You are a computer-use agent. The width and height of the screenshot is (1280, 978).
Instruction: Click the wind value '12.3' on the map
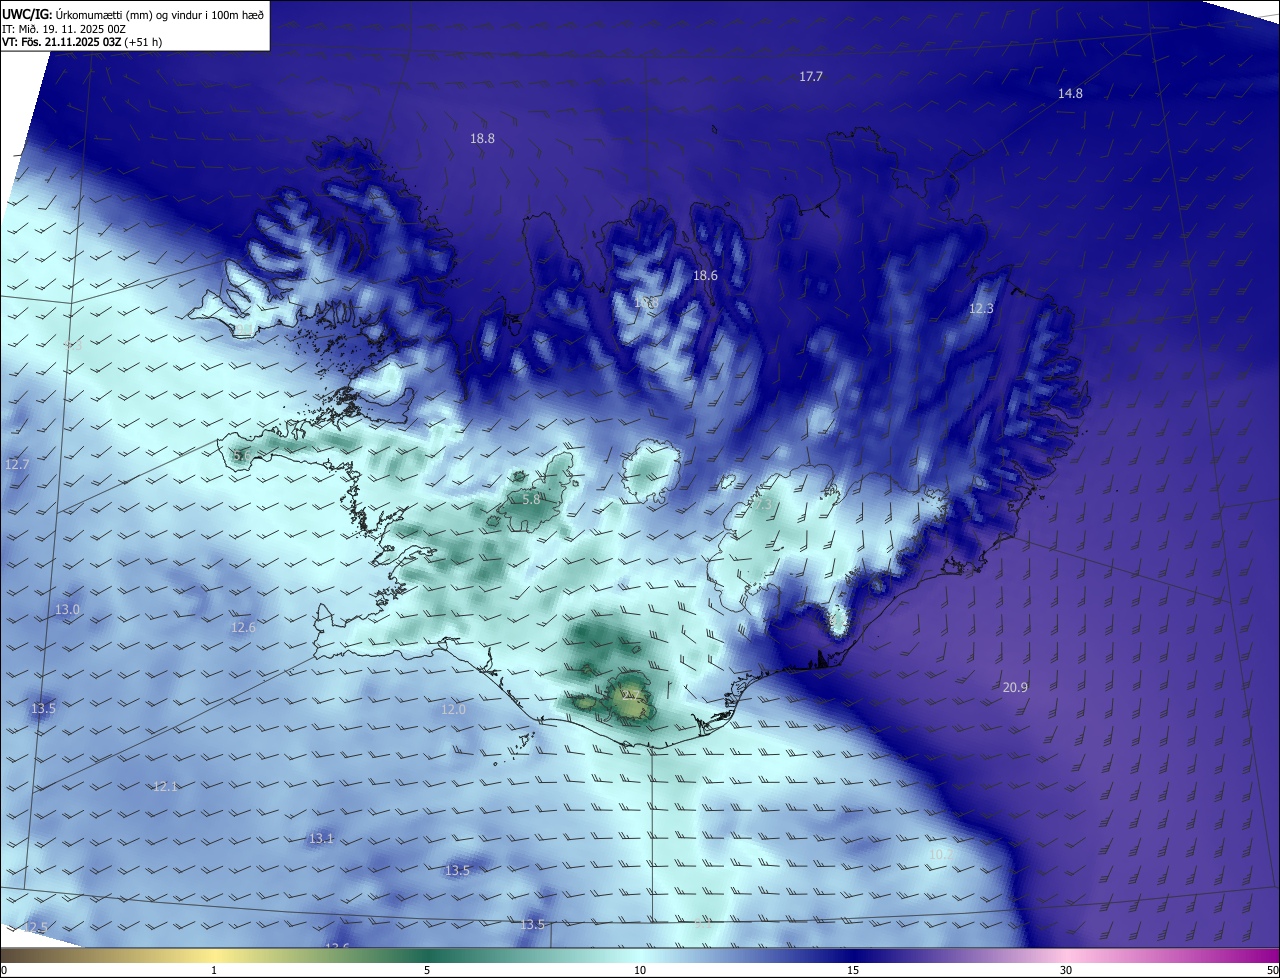[982, 309]
